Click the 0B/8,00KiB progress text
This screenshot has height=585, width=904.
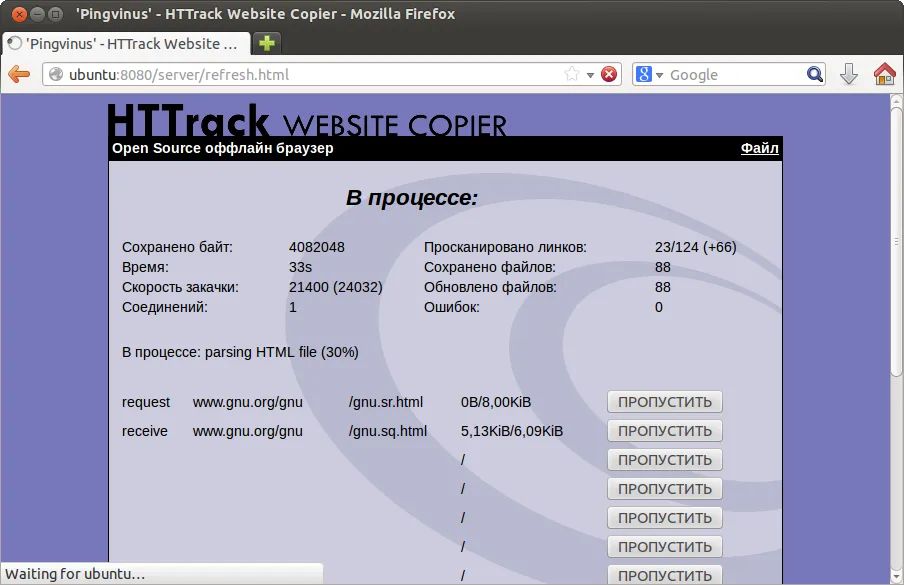496,402
